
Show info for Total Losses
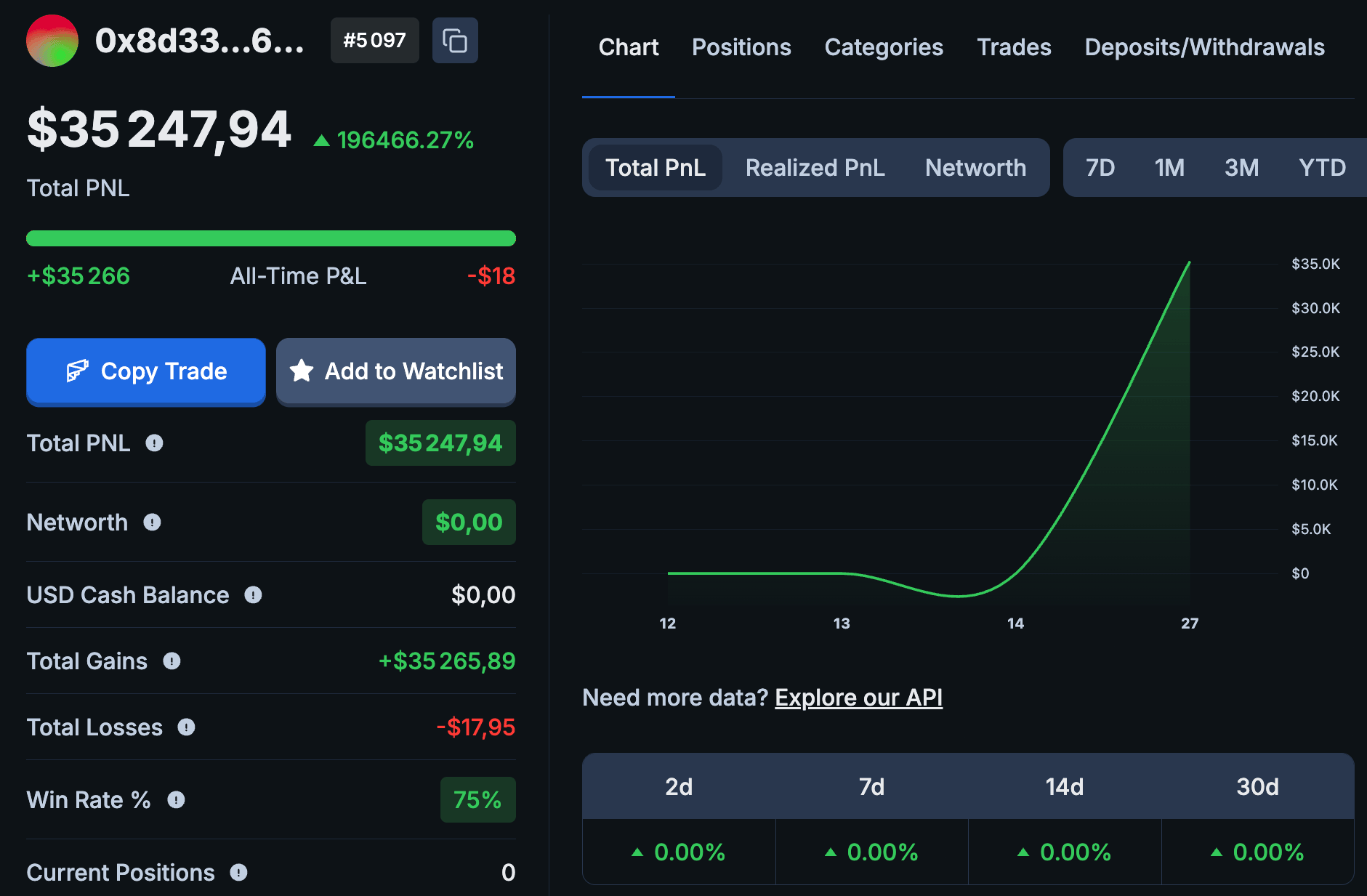pos(186,727)
